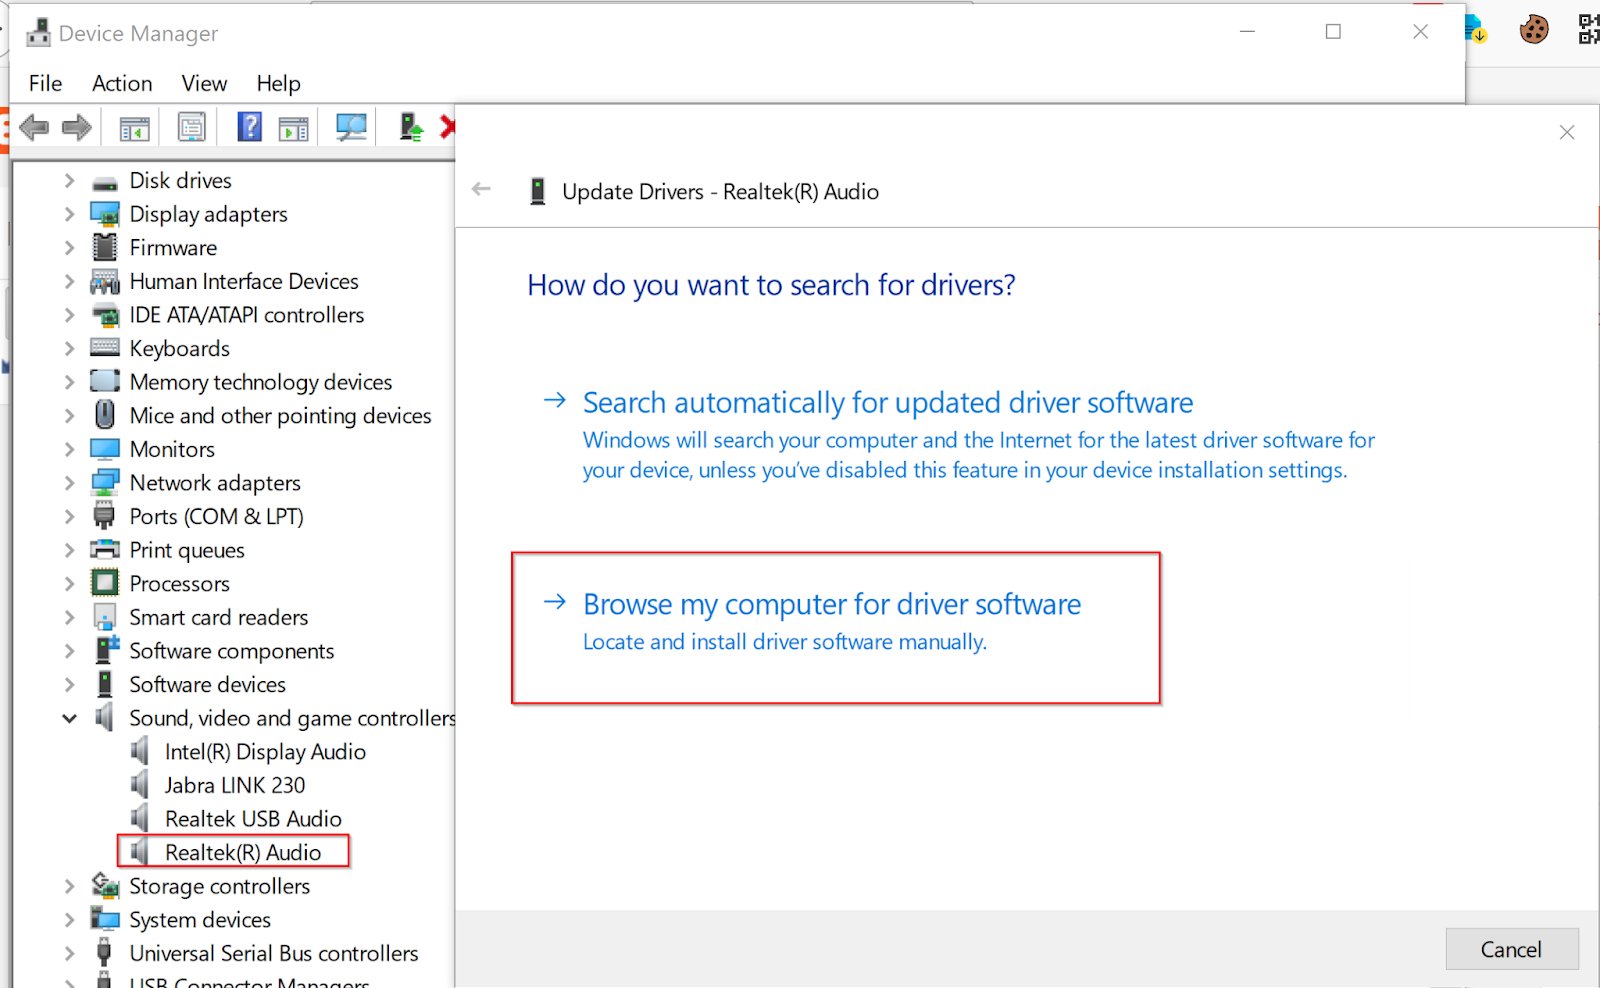1600x988 pixels.
Task: Click the Monitors category icon
Action: pyautogui.click(x=105, y=449)
